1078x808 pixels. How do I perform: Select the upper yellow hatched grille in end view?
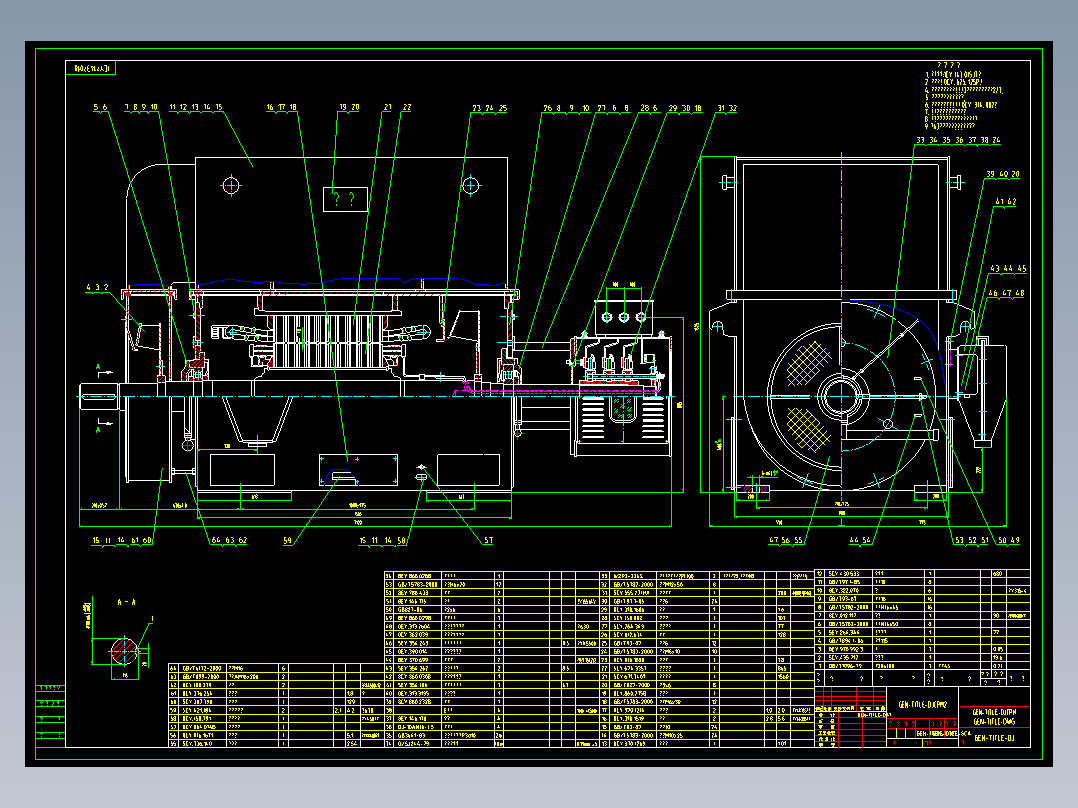808,364
